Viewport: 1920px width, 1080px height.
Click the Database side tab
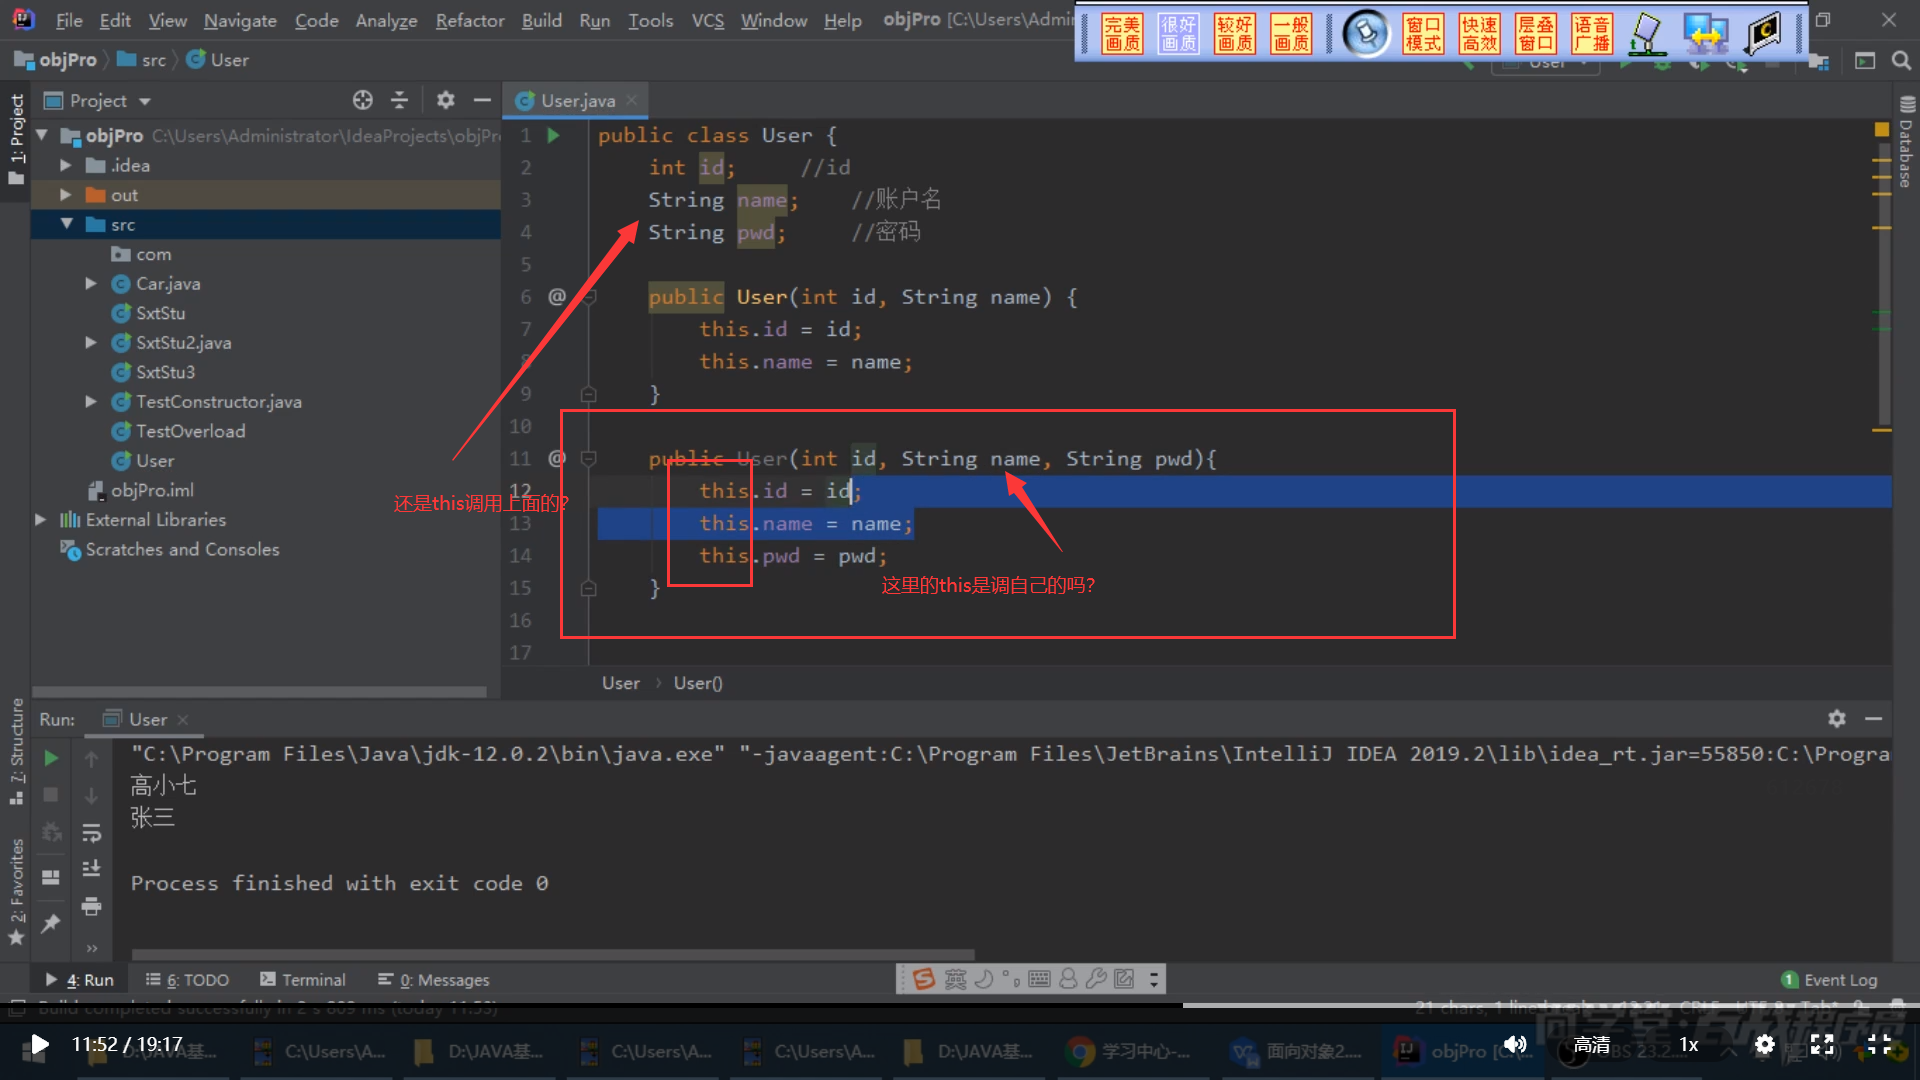tap(1906, 143)
